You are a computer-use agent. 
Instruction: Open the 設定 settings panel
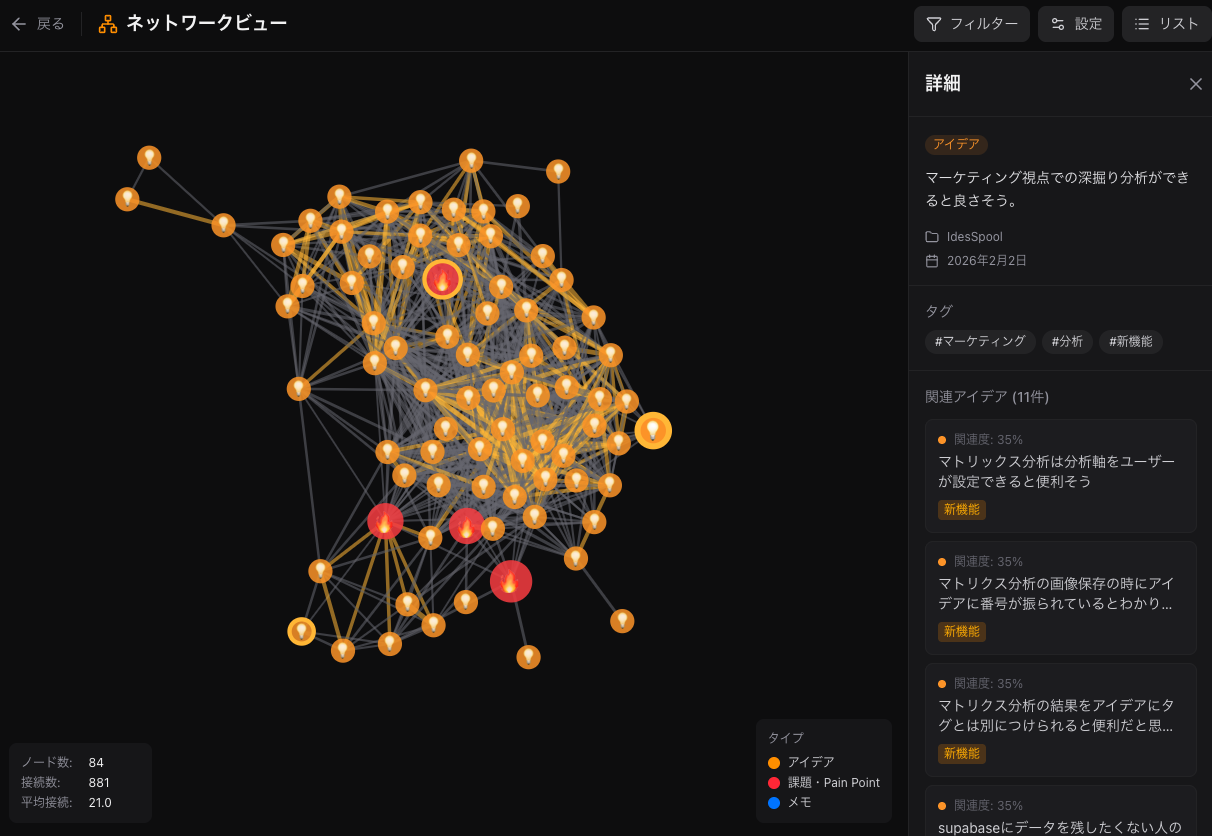click(1075, 24)
